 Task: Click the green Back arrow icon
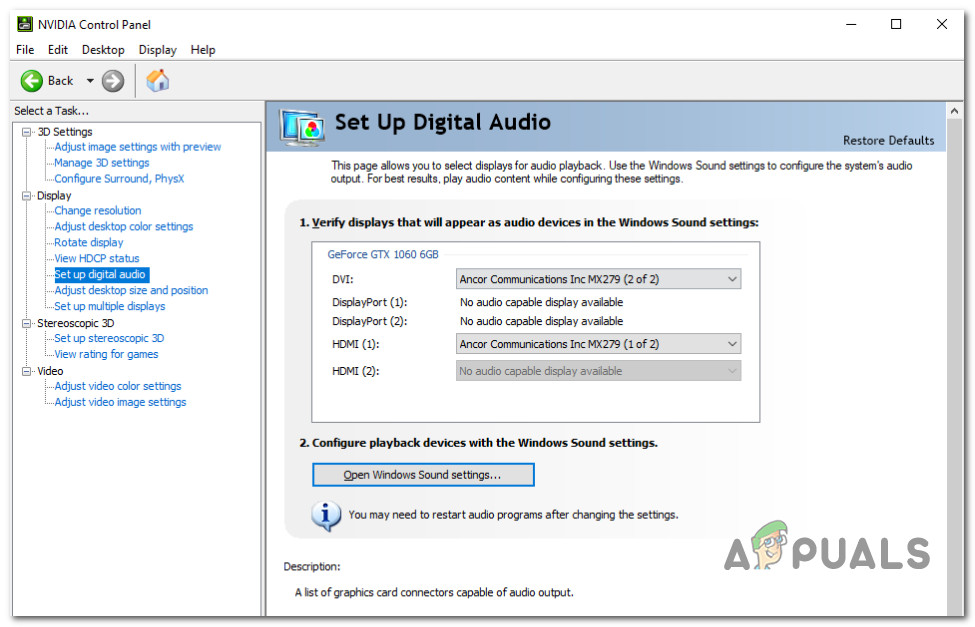[32, 81]
